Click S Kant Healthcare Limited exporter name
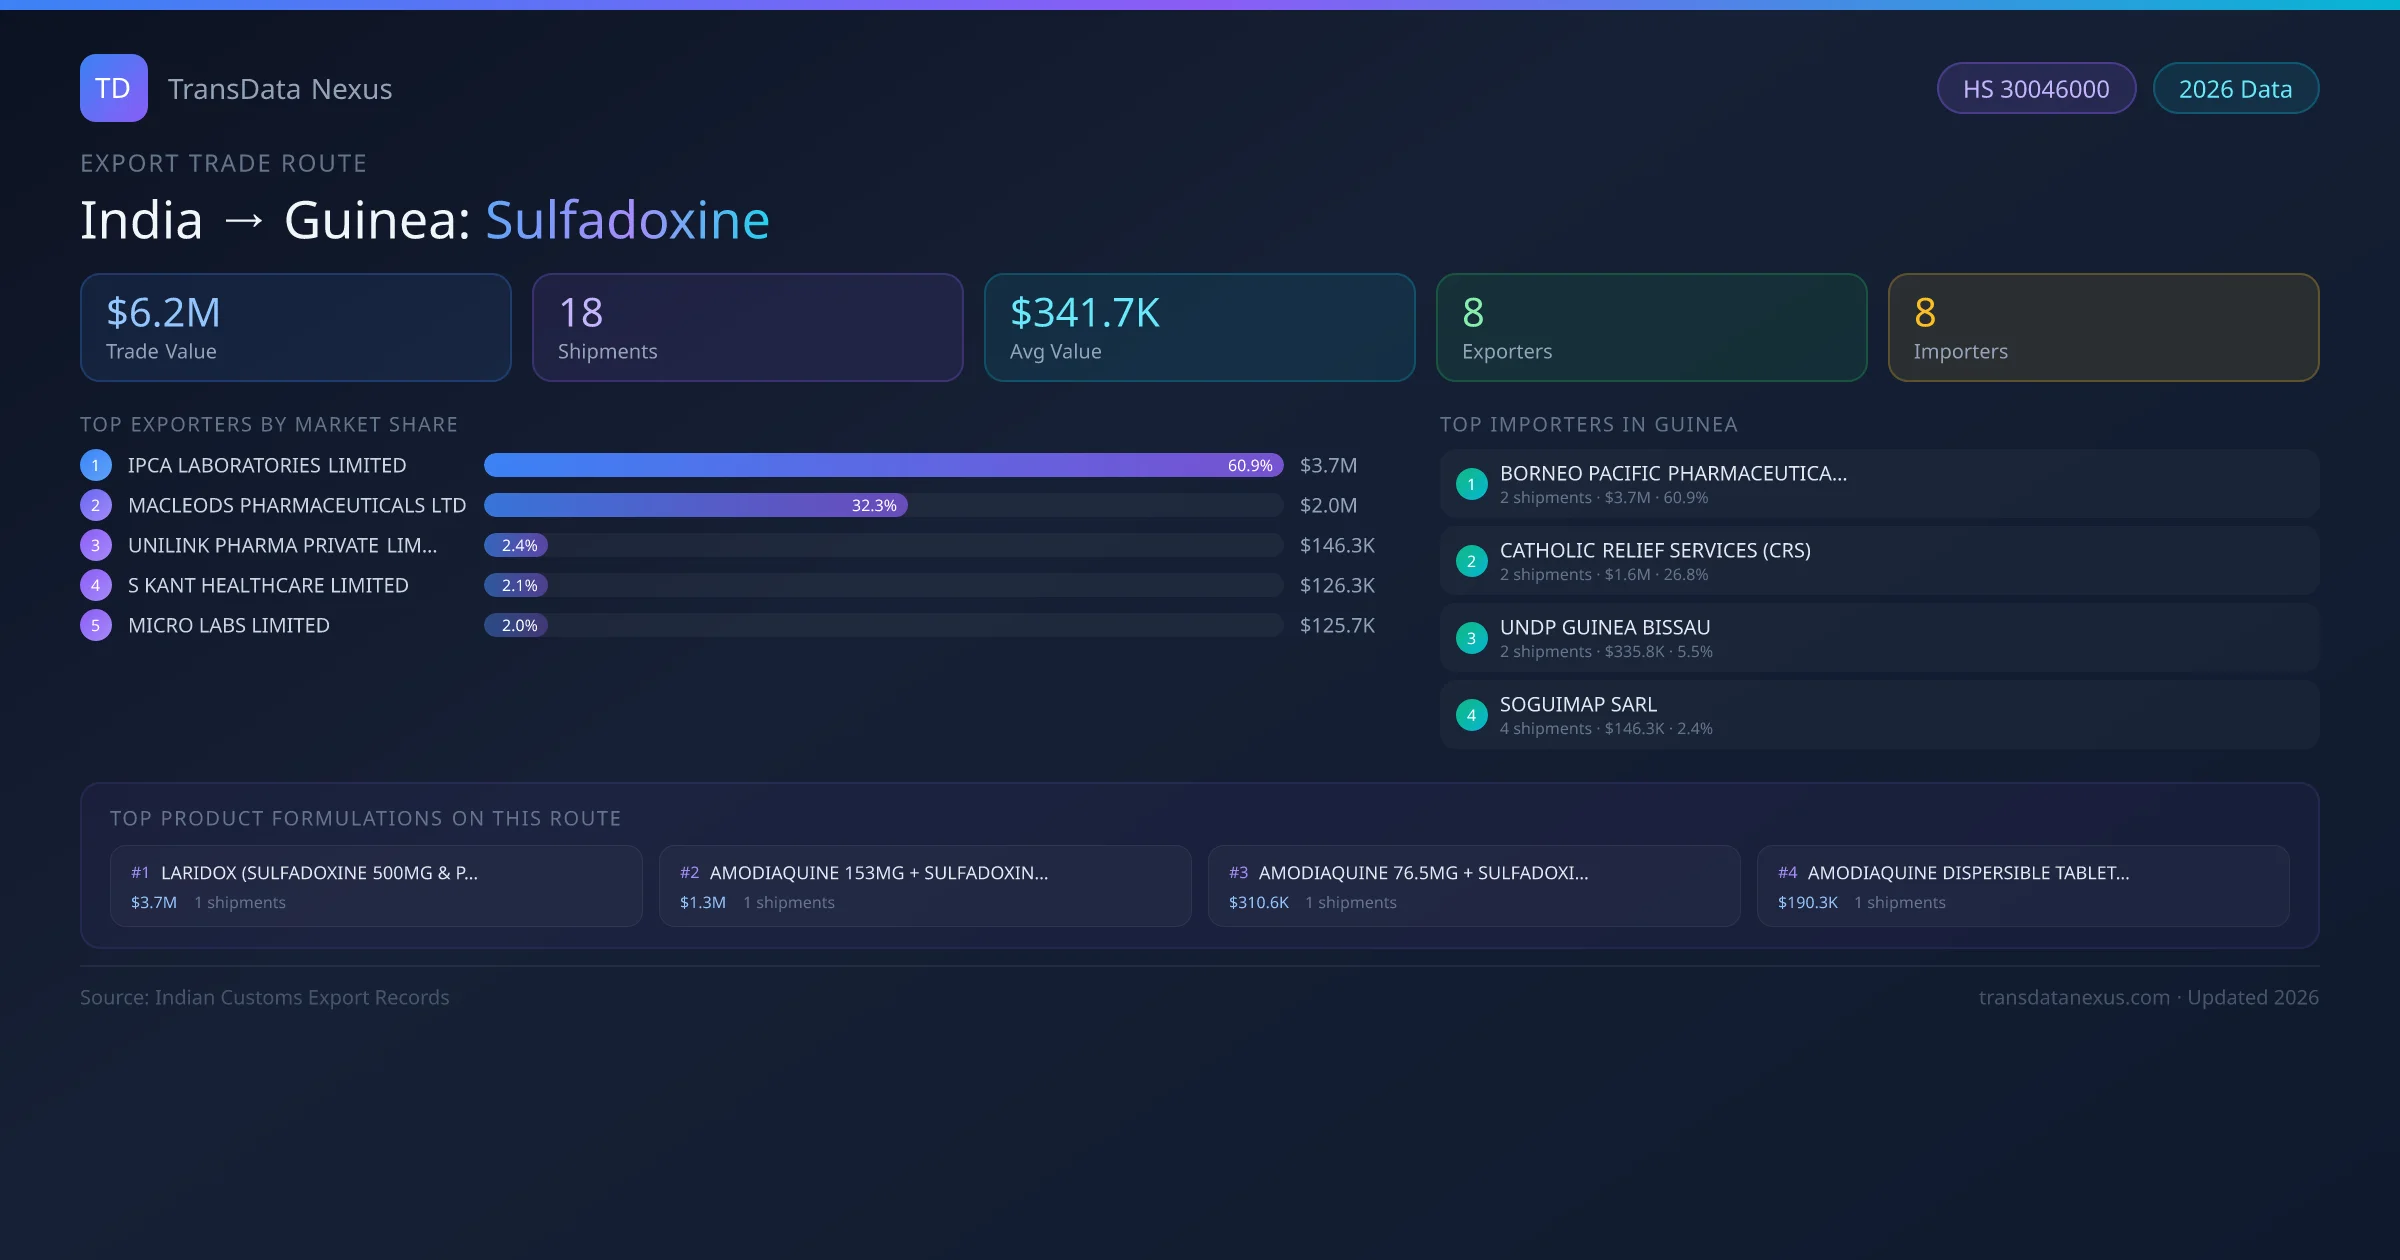The width and height of the screenshot is (2400, 1260). 268,585
